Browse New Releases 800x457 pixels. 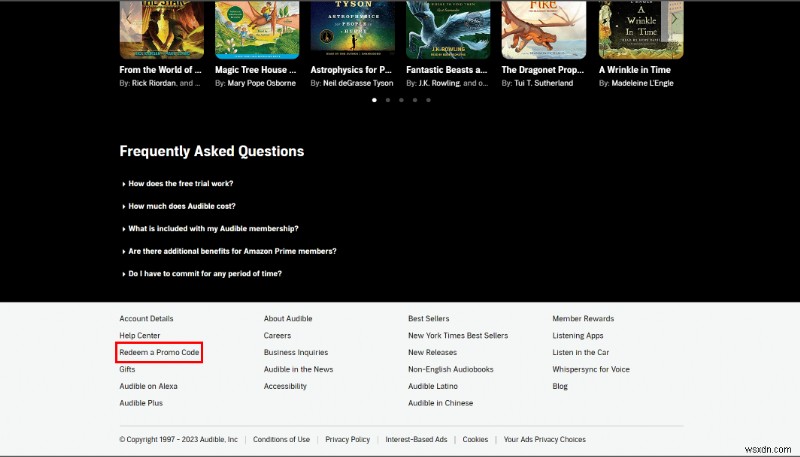pyautogui.click(x=433, y=352)
